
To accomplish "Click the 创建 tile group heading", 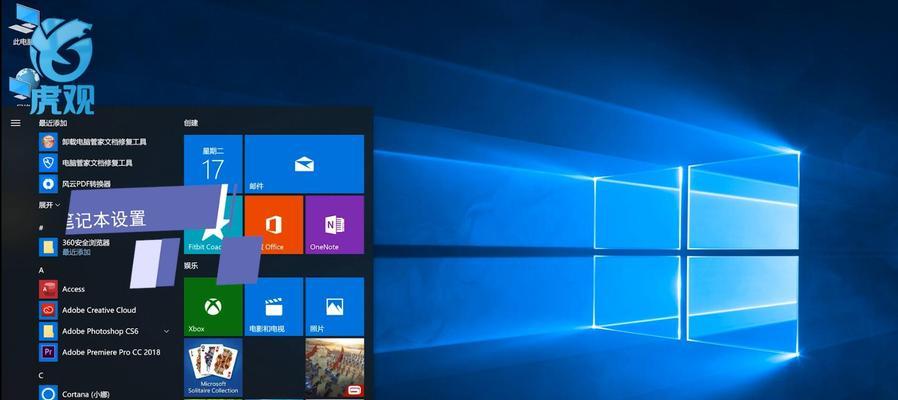I will (x=191, y=123).
